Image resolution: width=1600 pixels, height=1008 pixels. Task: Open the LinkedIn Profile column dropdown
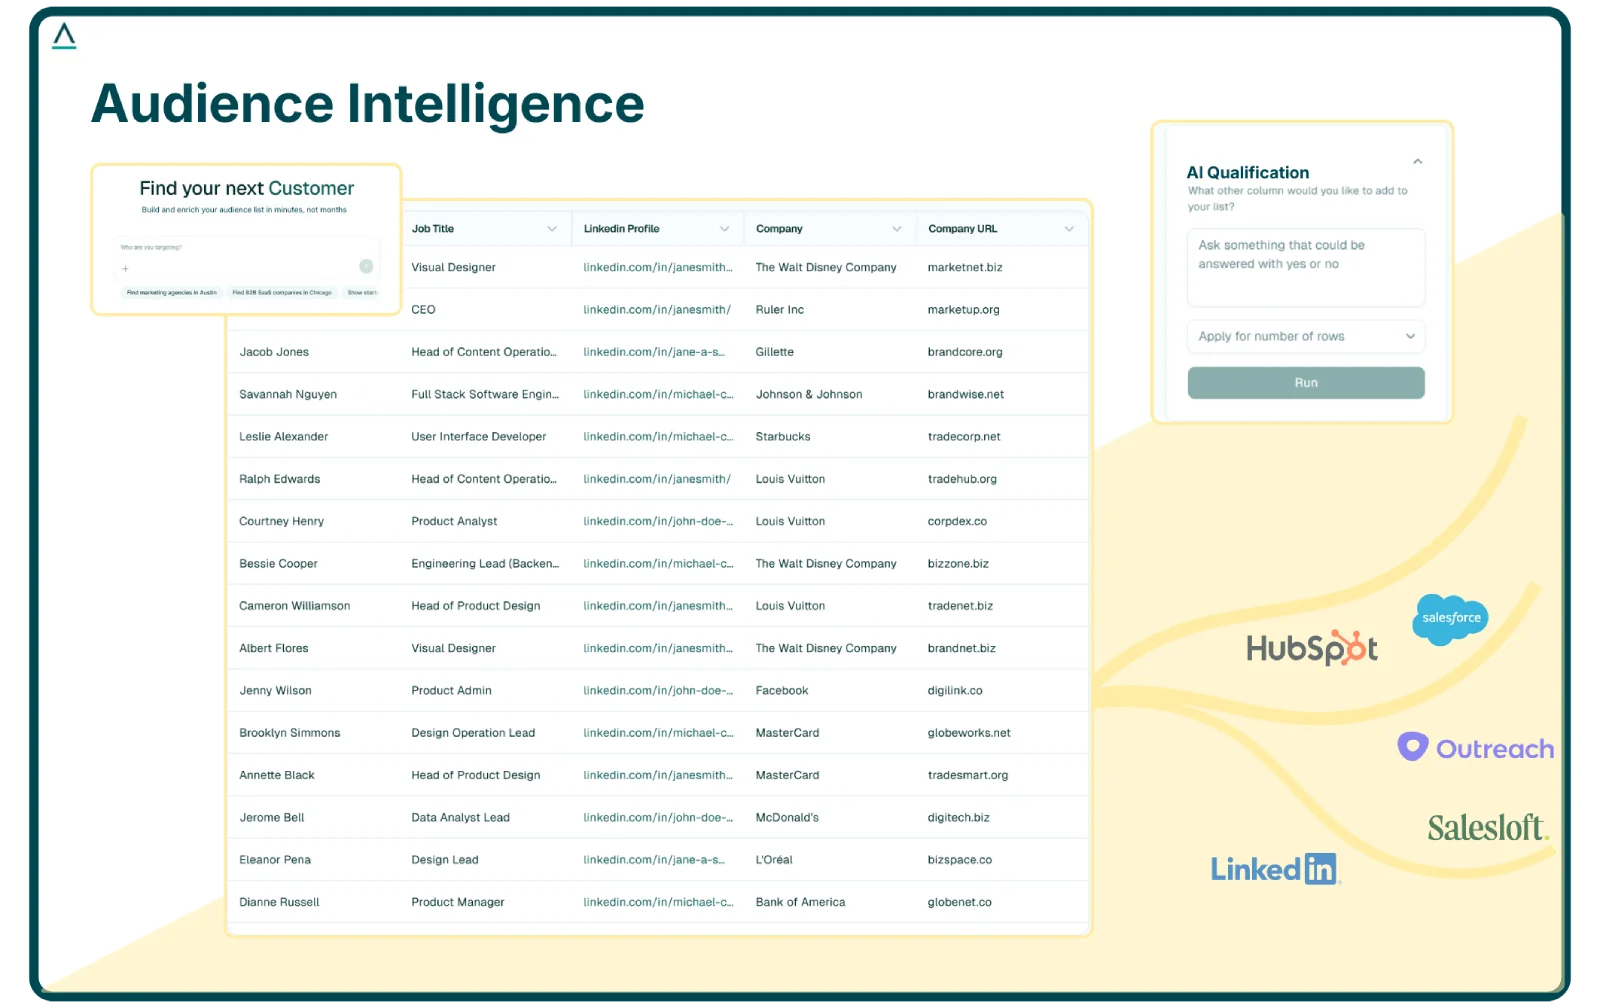[726, 228]
